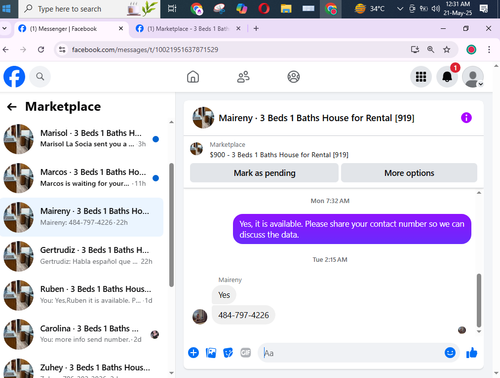Open the account profile avatar menu
This screenshot has width=500, height=378.
(473, 77)
